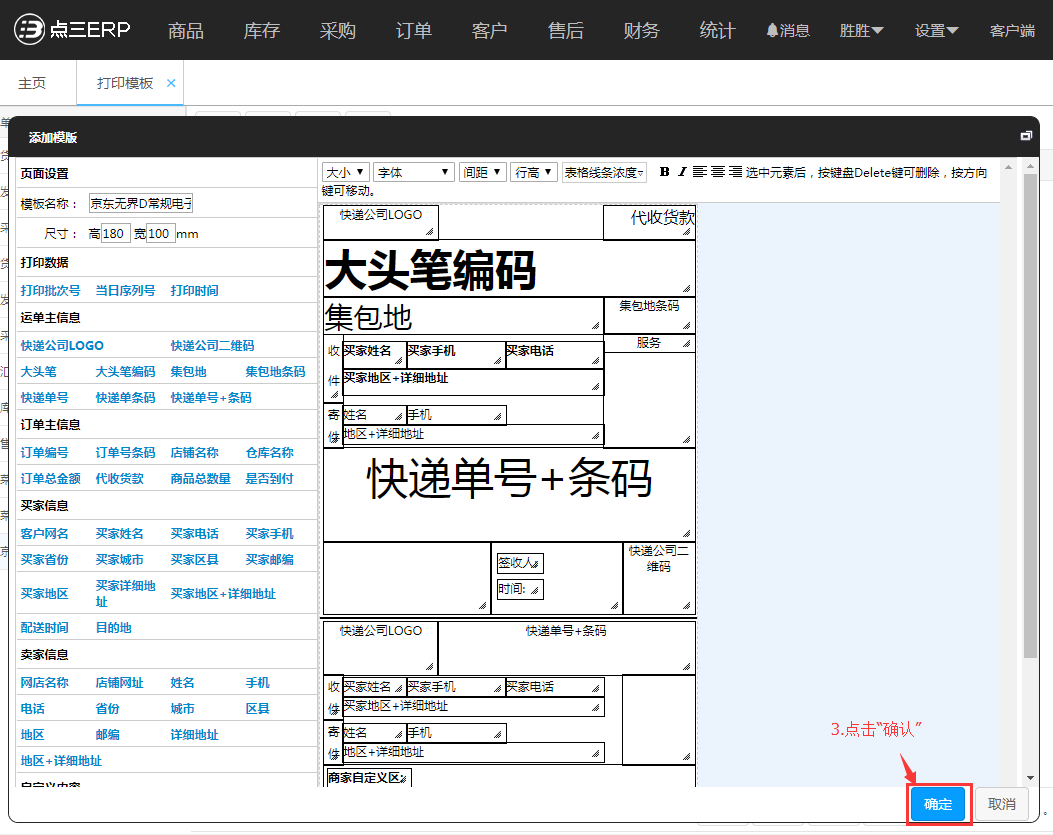Insert the 买家邮编 field

click(270, 560)
